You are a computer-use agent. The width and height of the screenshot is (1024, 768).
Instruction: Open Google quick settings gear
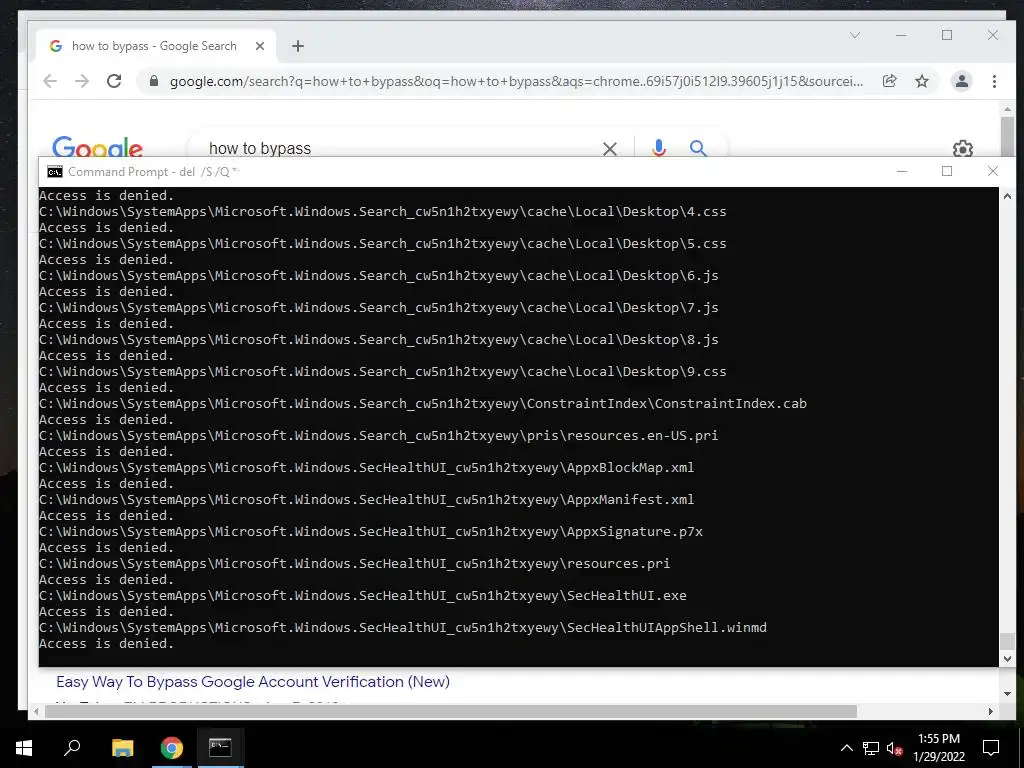pyautogui.click(x=963, y=148)
